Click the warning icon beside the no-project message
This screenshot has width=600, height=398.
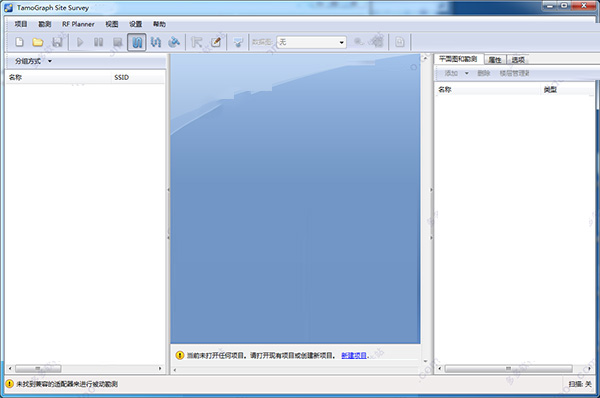tap(179, 355)
